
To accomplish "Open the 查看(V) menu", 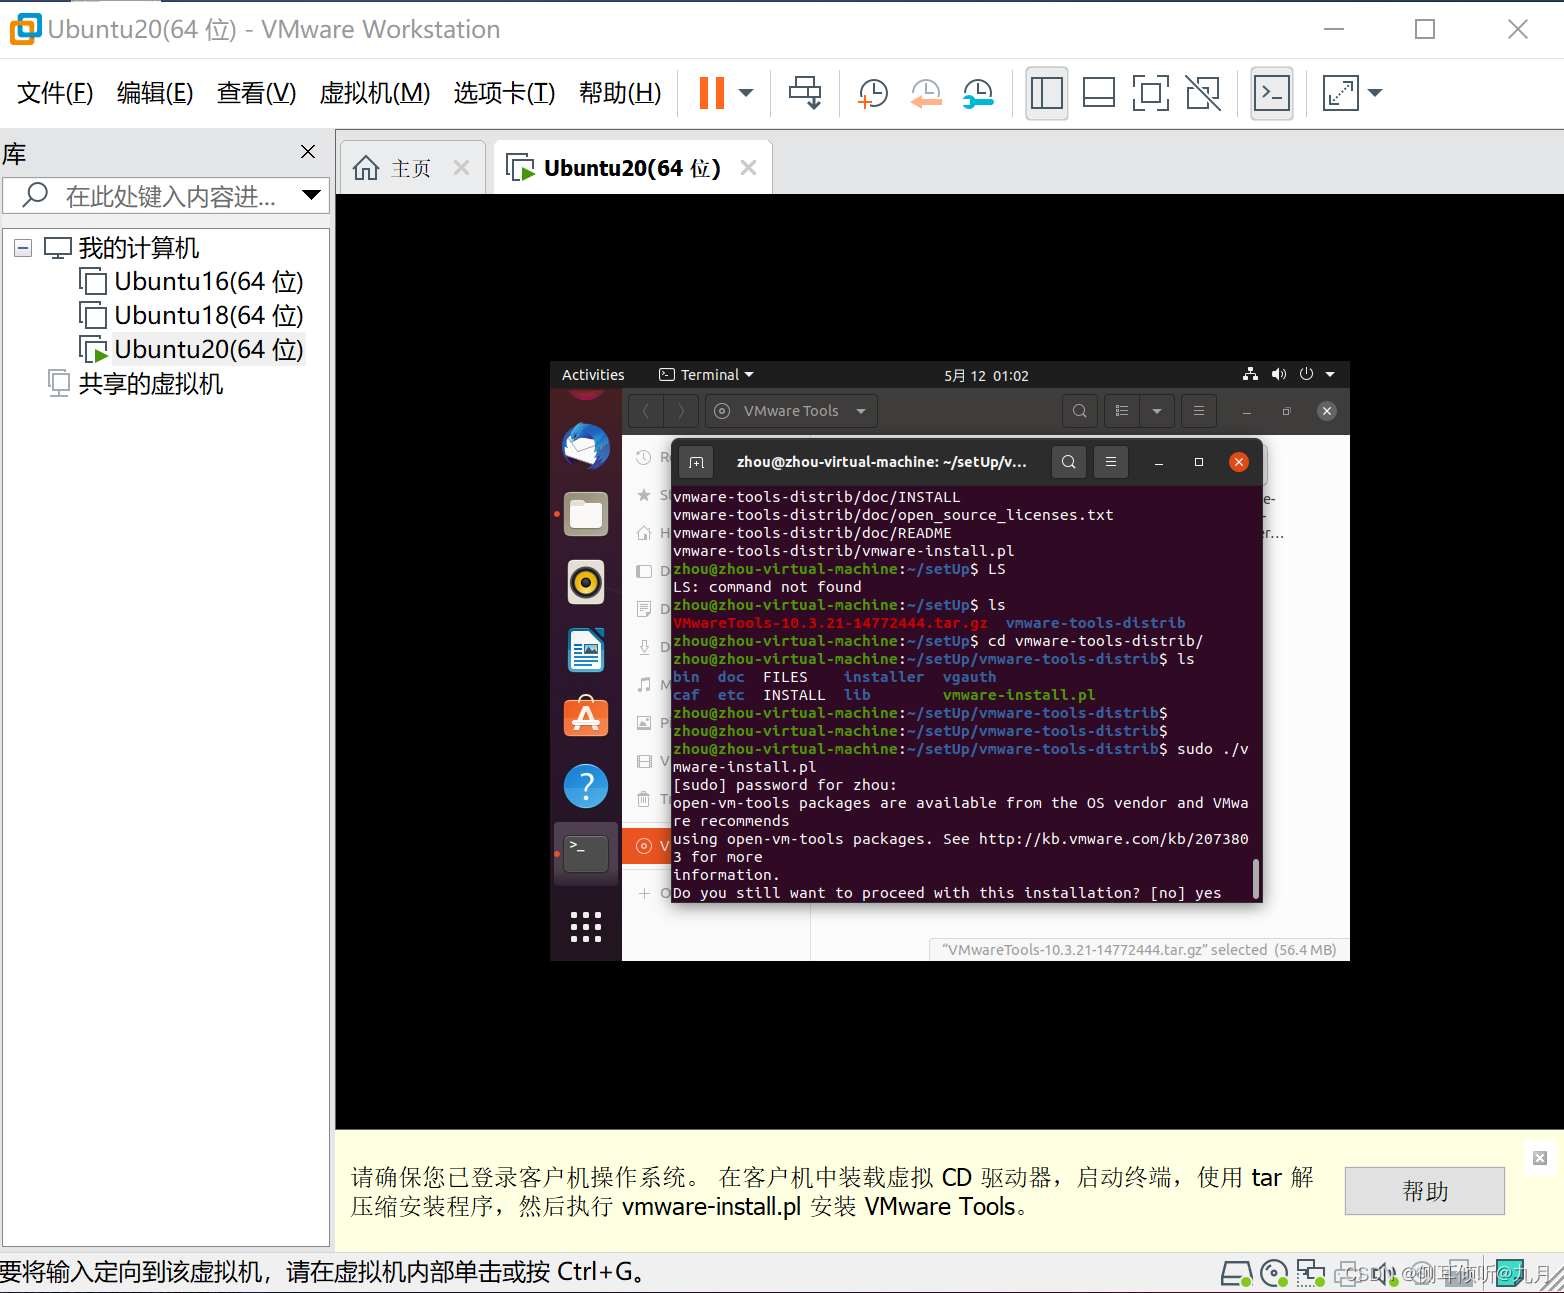I will pyautogui.click(x=256, y=93).
